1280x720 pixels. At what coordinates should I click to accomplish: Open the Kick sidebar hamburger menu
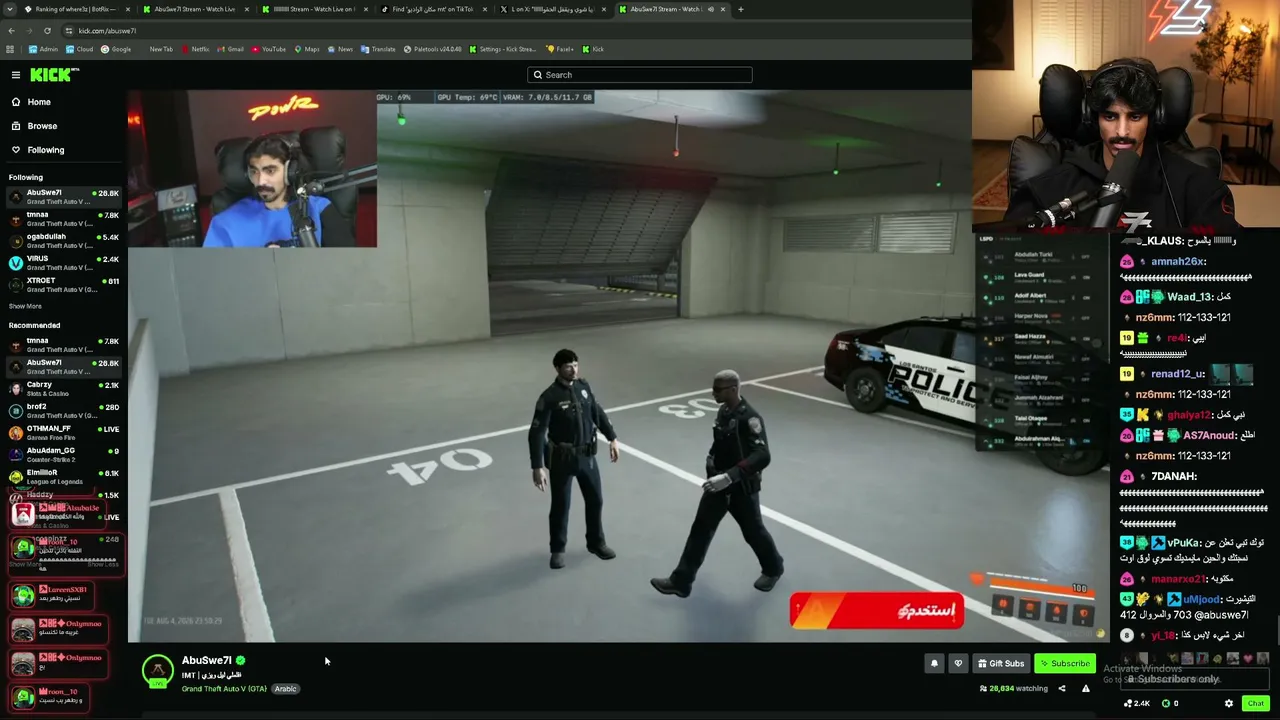coord(16,75)
